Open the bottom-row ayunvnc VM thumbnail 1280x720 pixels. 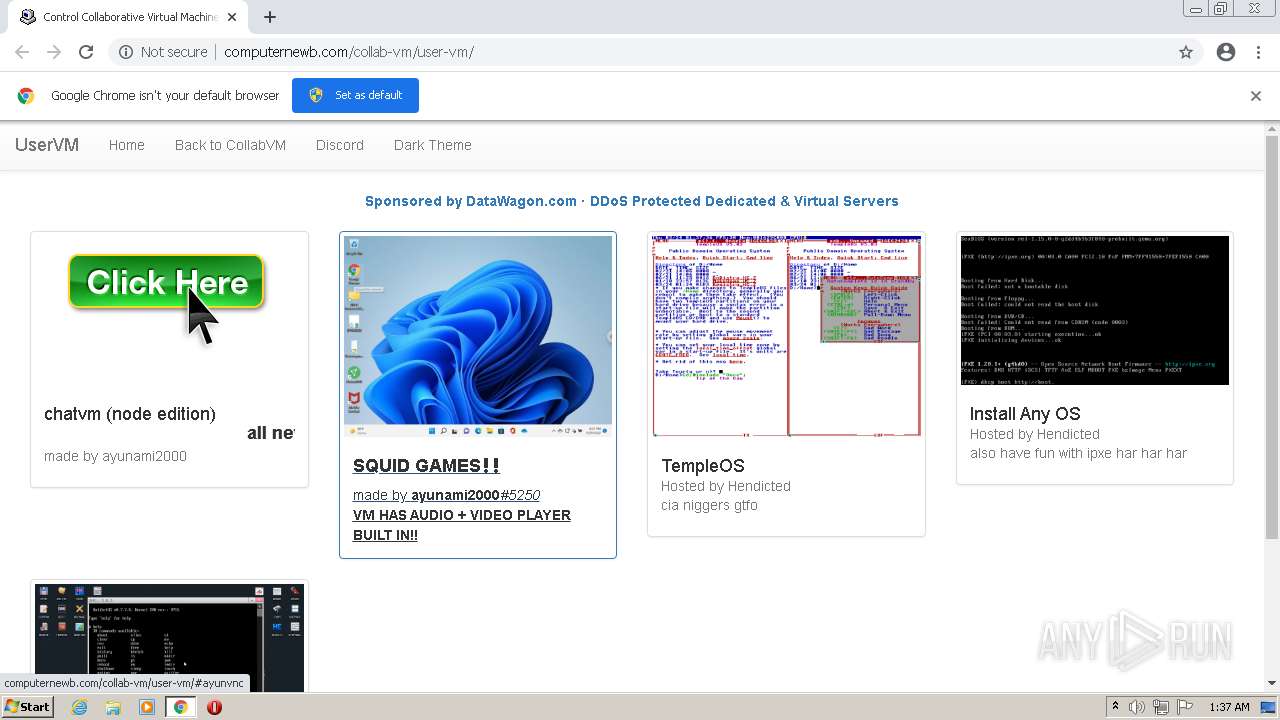(170, 638)
